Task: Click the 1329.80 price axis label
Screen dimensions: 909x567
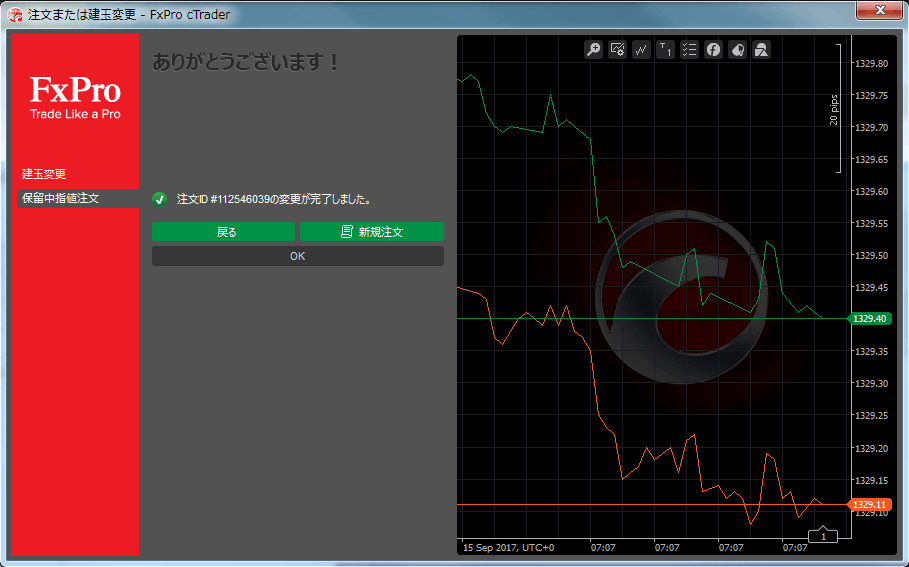Action: point(871,63)
